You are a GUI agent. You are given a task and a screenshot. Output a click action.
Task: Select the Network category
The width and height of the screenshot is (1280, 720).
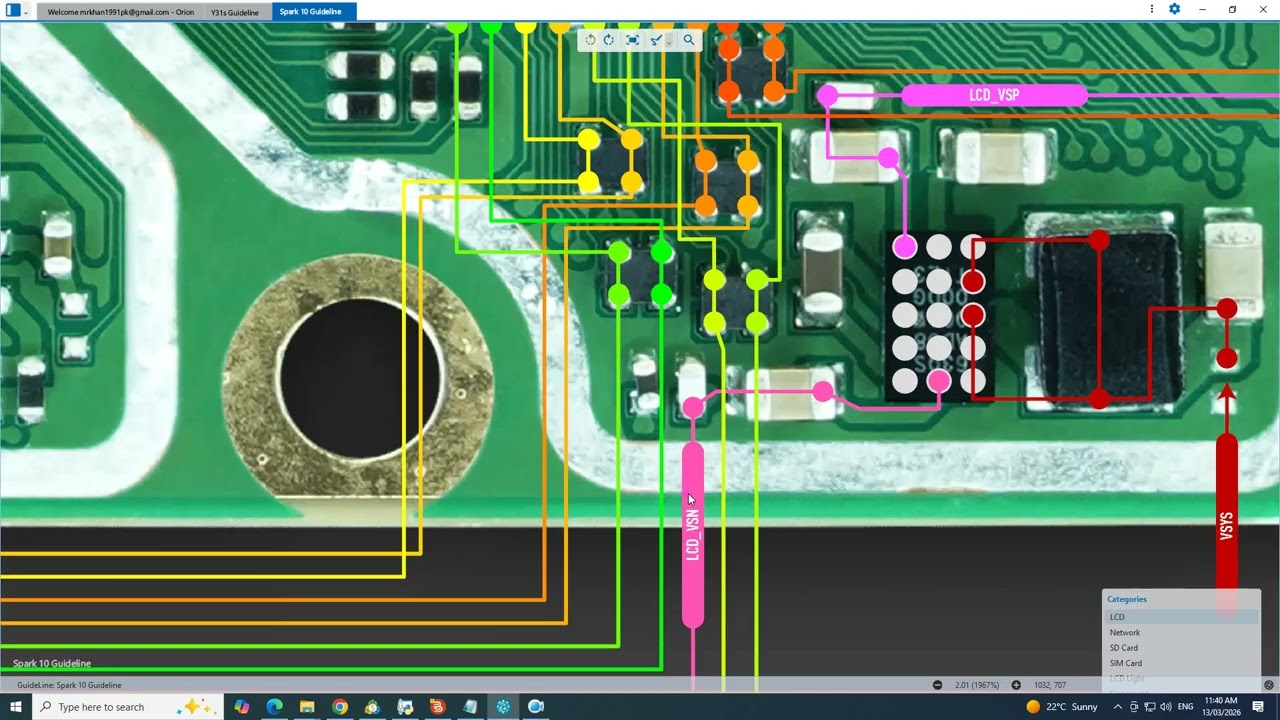coord(1124,632)
